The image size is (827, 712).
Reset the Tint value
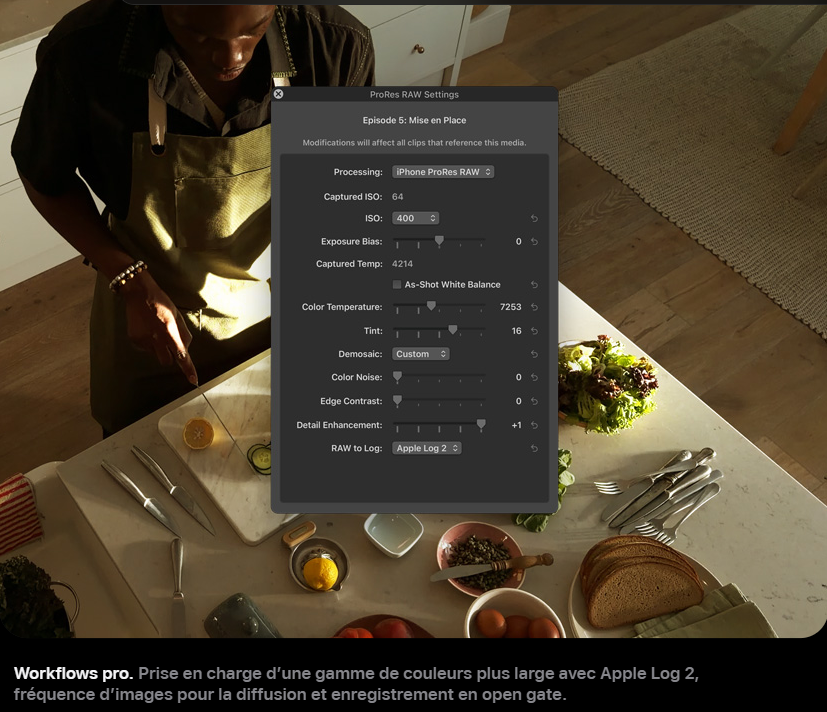point(534,331)
